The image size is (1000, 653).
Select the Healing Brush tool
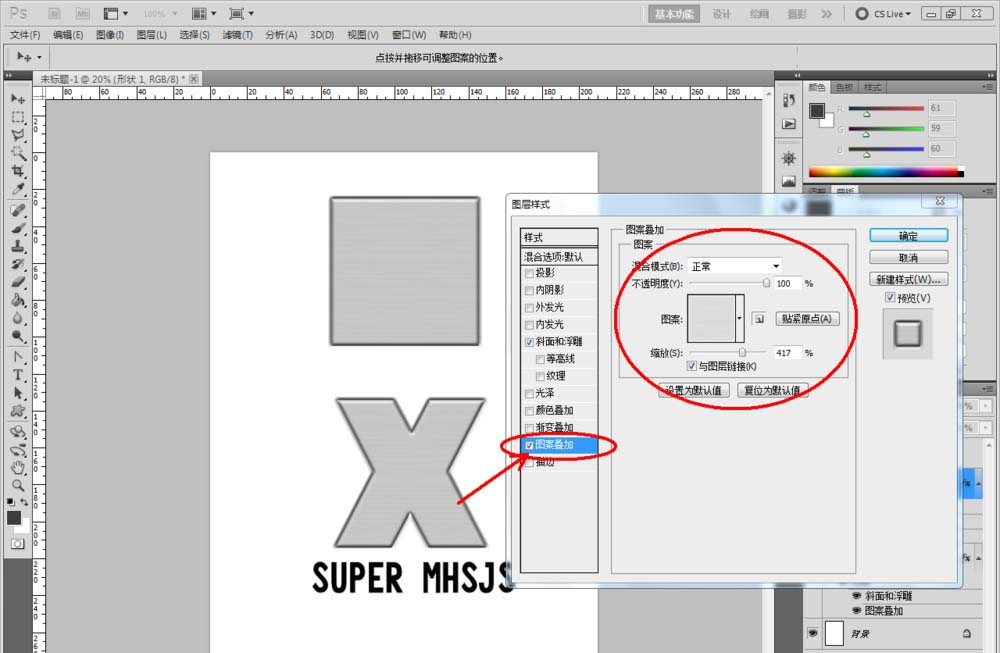point(18,210)
